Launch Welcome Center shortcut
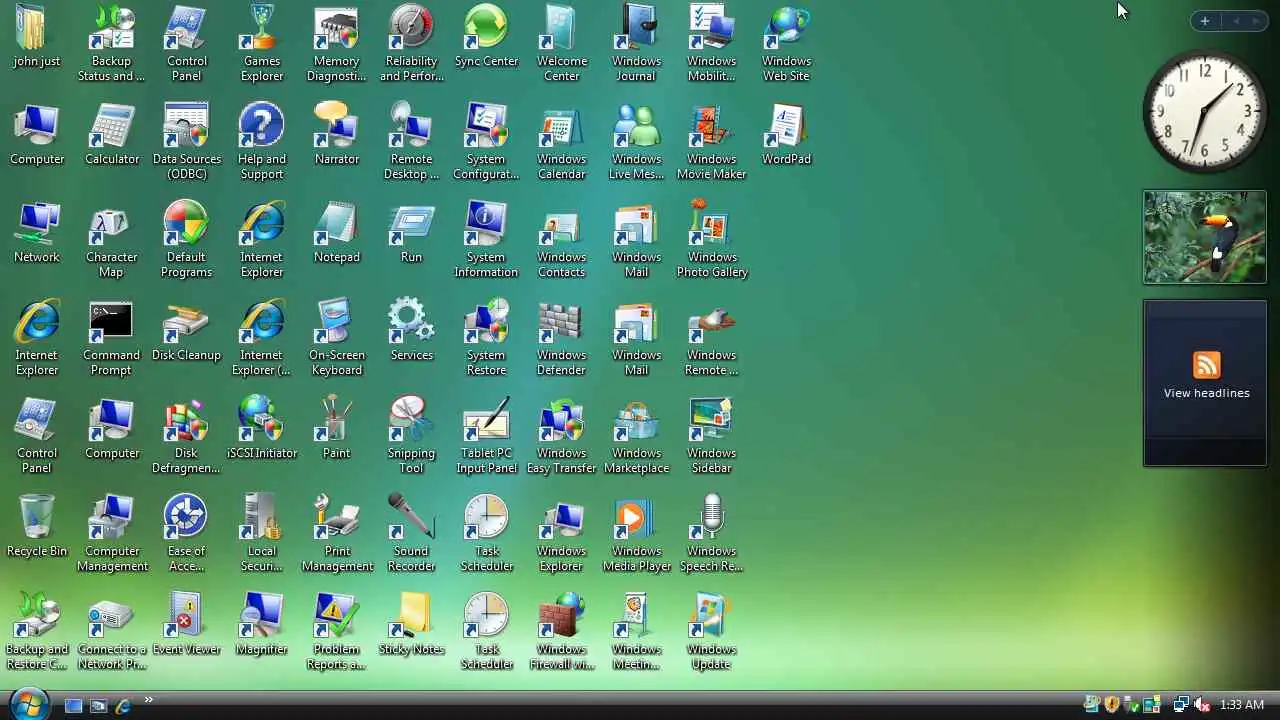1280x720 pixels. [562, 44]
